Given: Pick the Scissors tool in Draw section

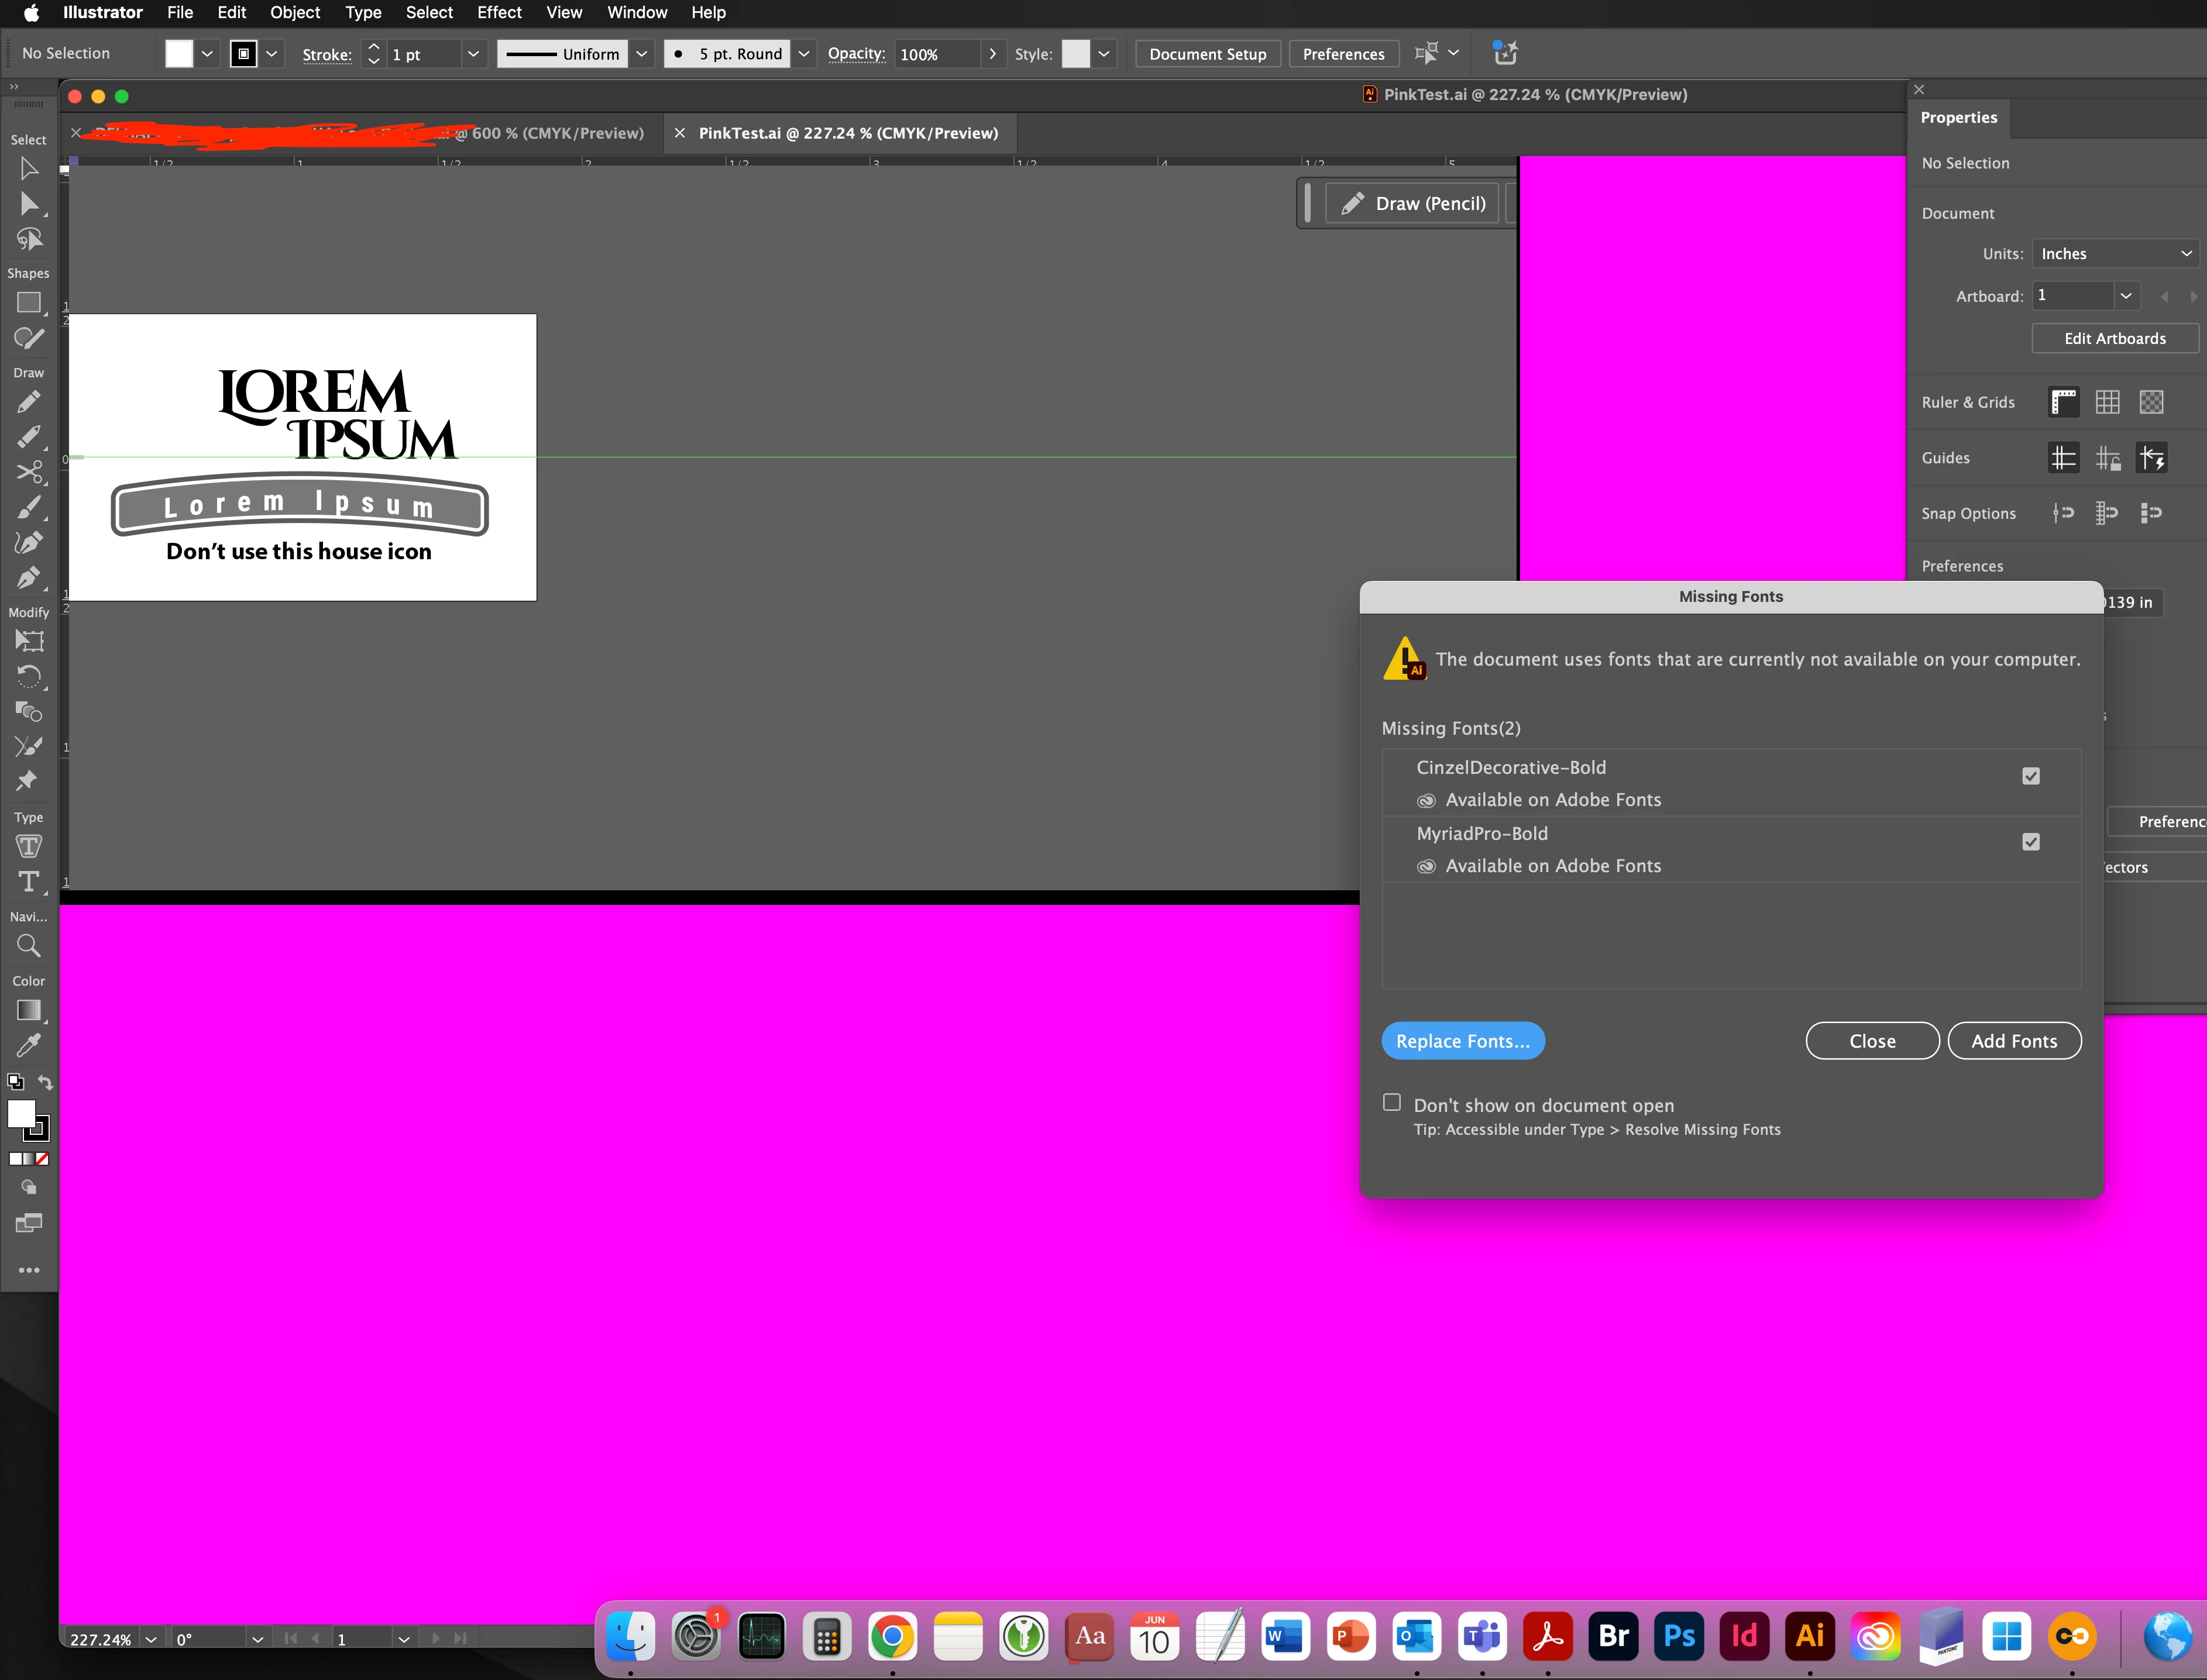Looking at the screenshot, I should [29, 472].
